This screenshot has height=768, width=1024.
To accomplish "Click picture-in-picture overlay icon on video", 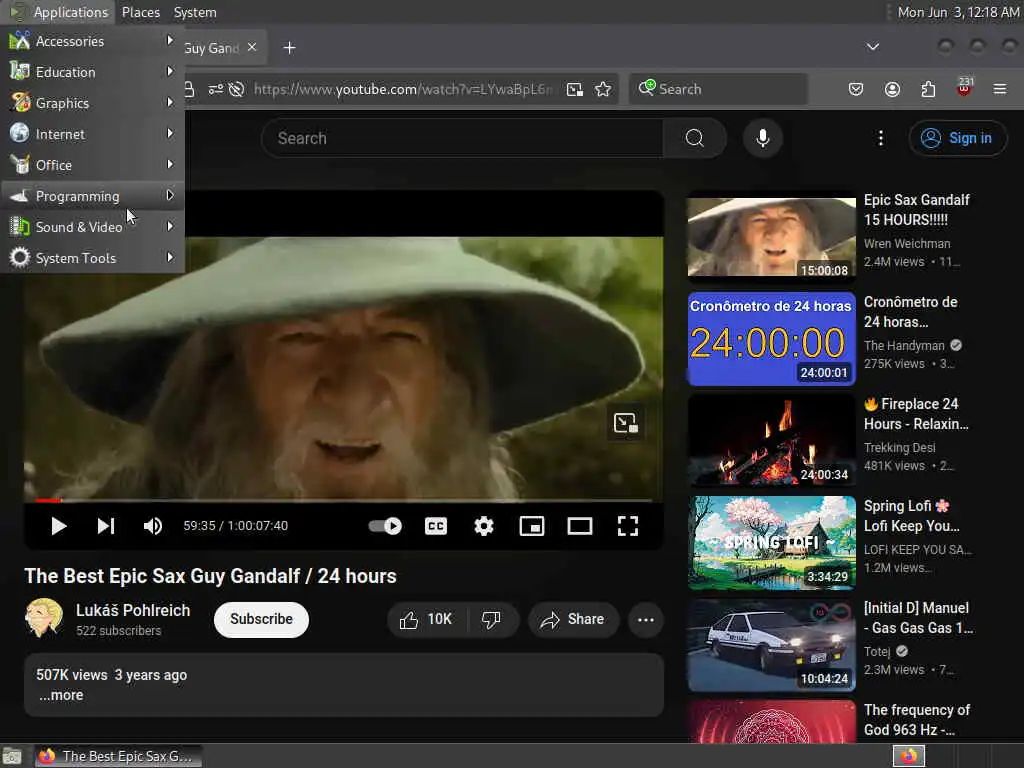I will point(626,423).
